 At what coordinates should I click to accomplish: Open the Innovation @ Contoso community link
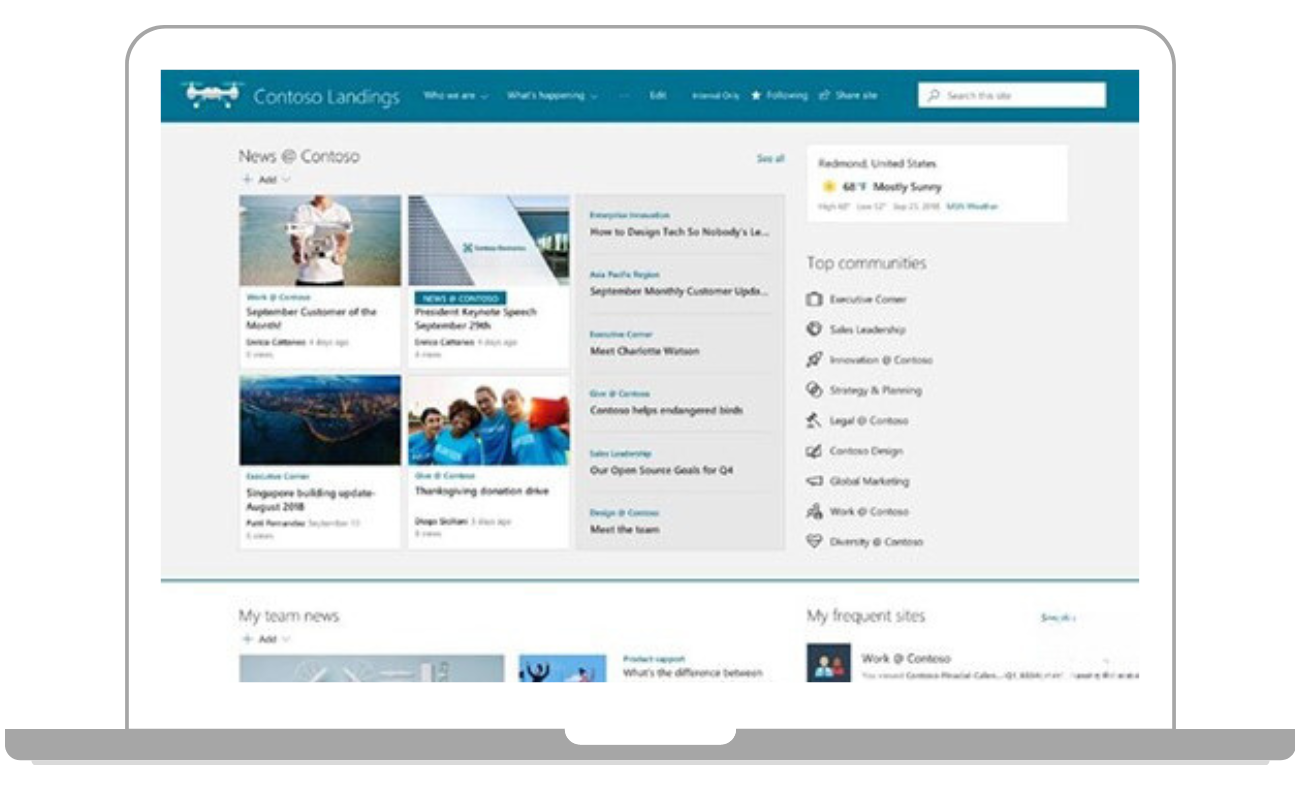pos(881,360)
